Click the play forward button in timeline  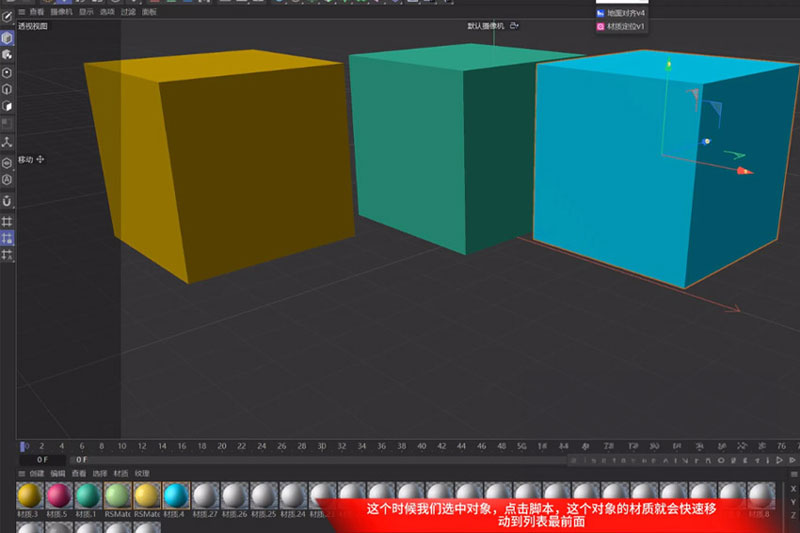pyautogui.click(x=780, y=460)
